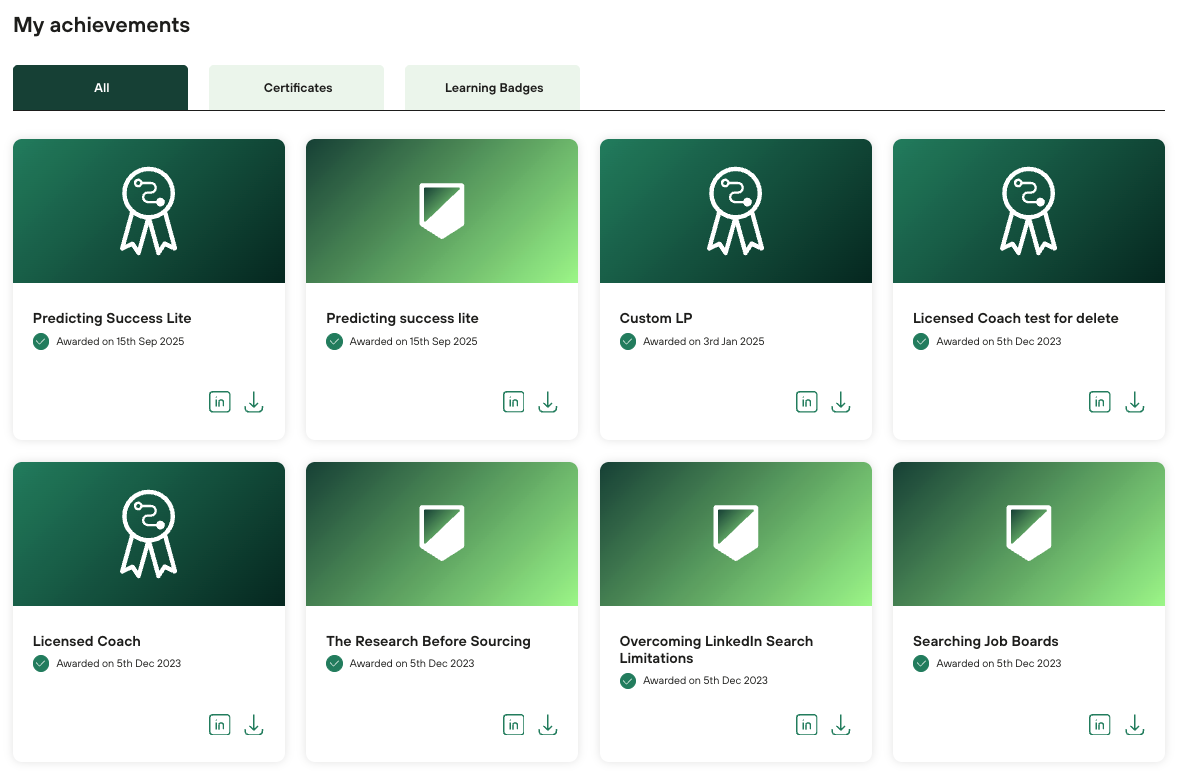This screenshot has height=771, width=1183.
Task: Open the Learning Badges tab
Action: (x=493, y=88)
